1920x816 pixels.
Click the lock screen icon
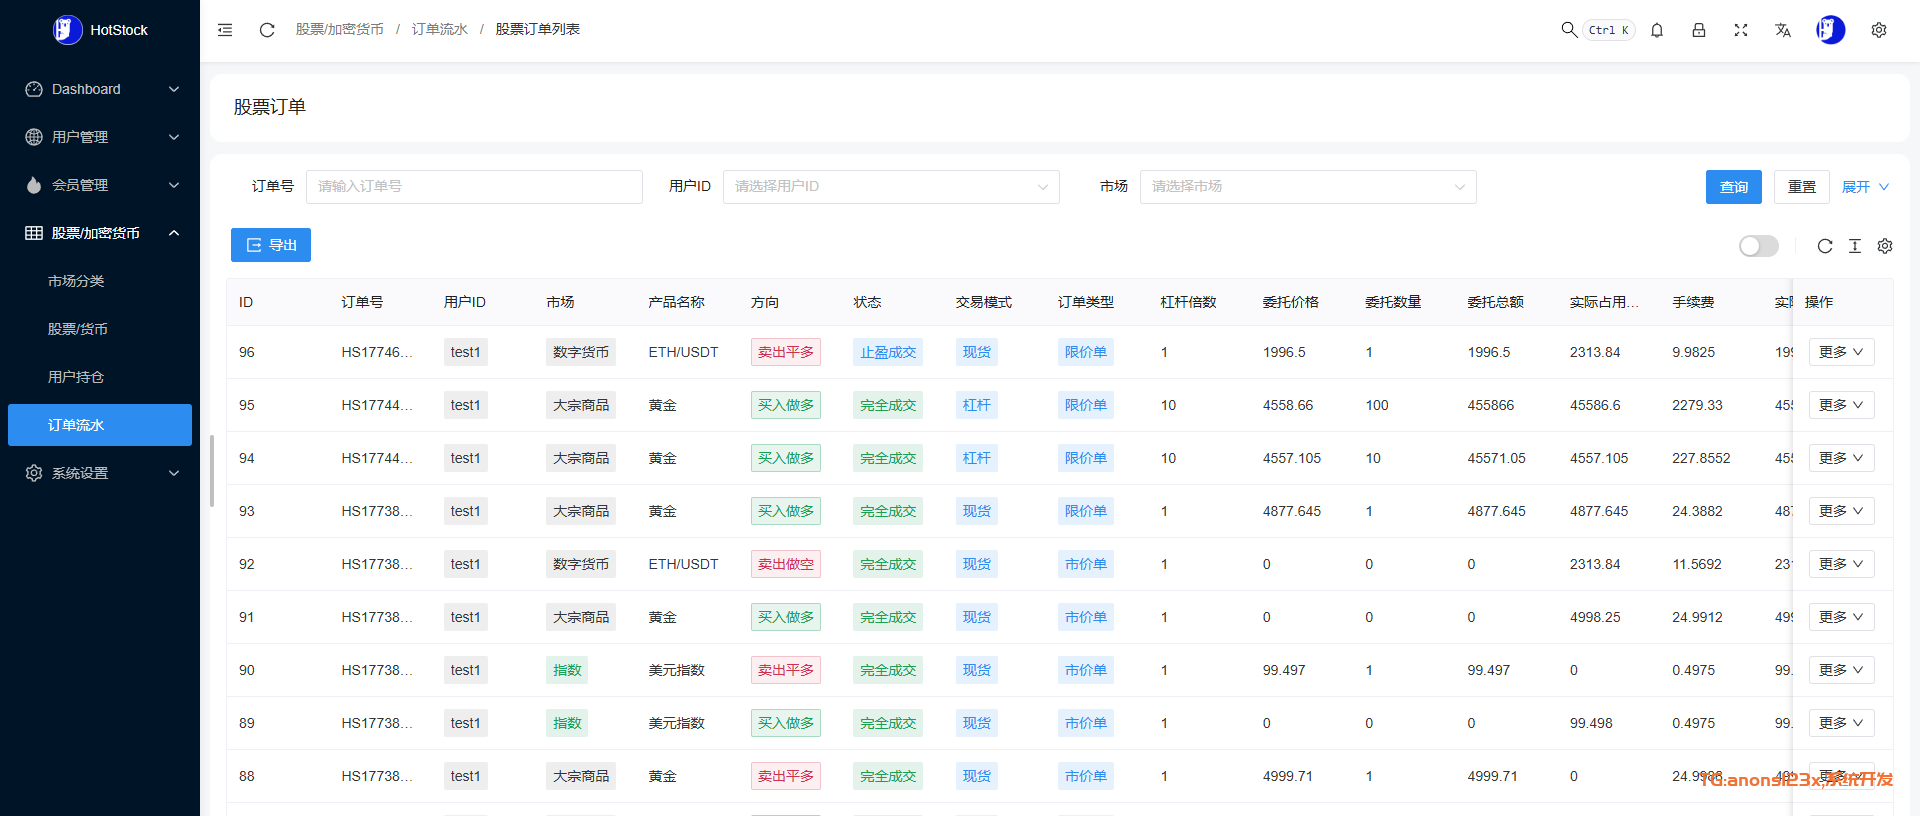pos(1699,30)
